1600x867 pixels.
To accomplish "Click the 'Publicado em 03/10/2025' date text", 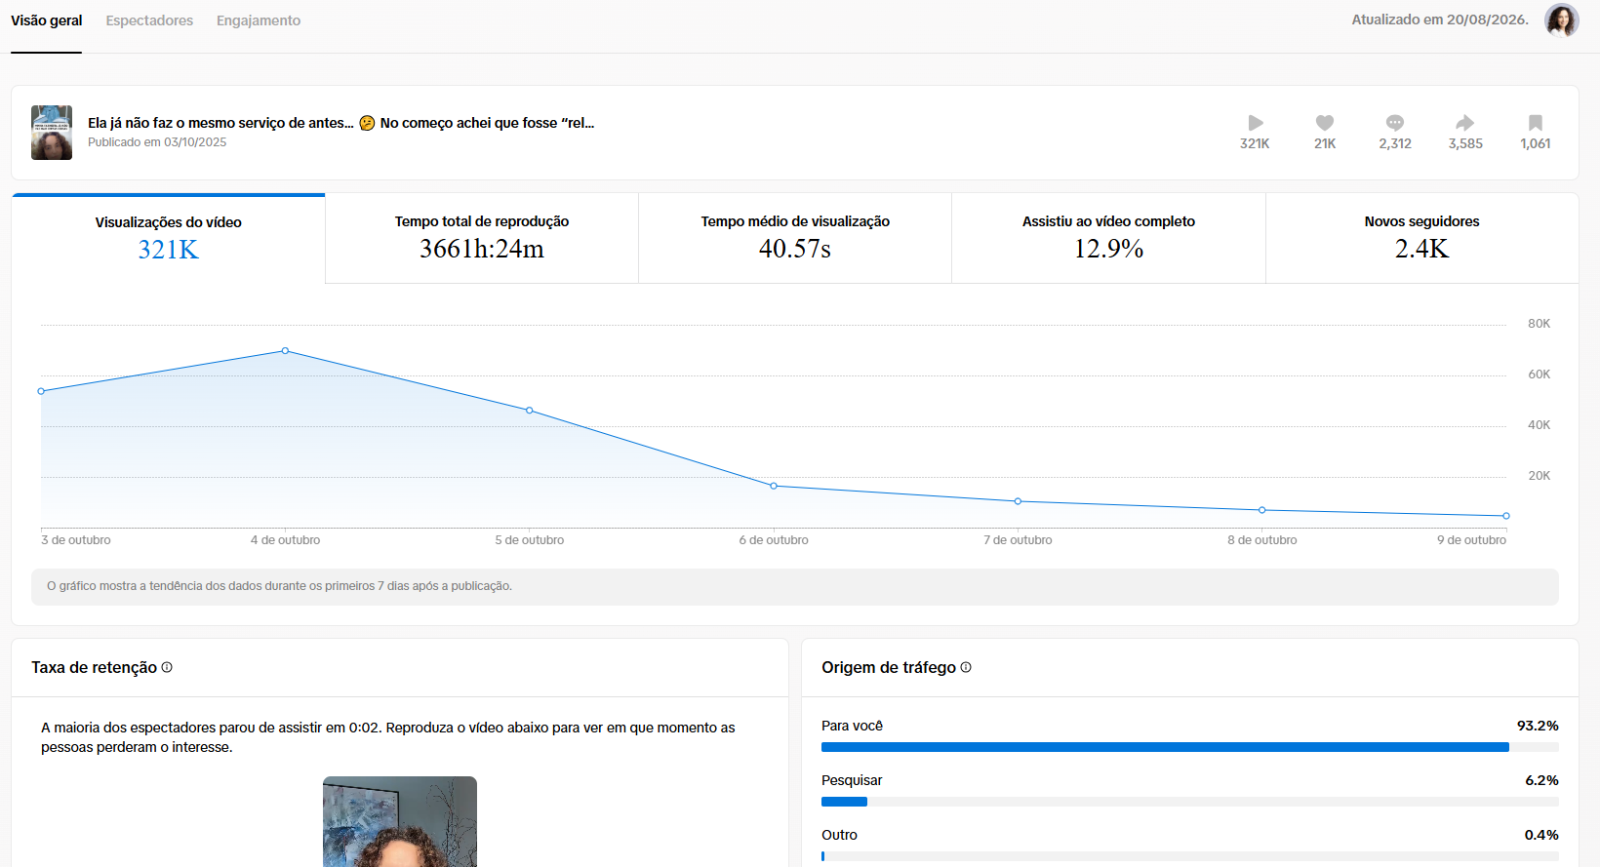I will pos(157,142).
